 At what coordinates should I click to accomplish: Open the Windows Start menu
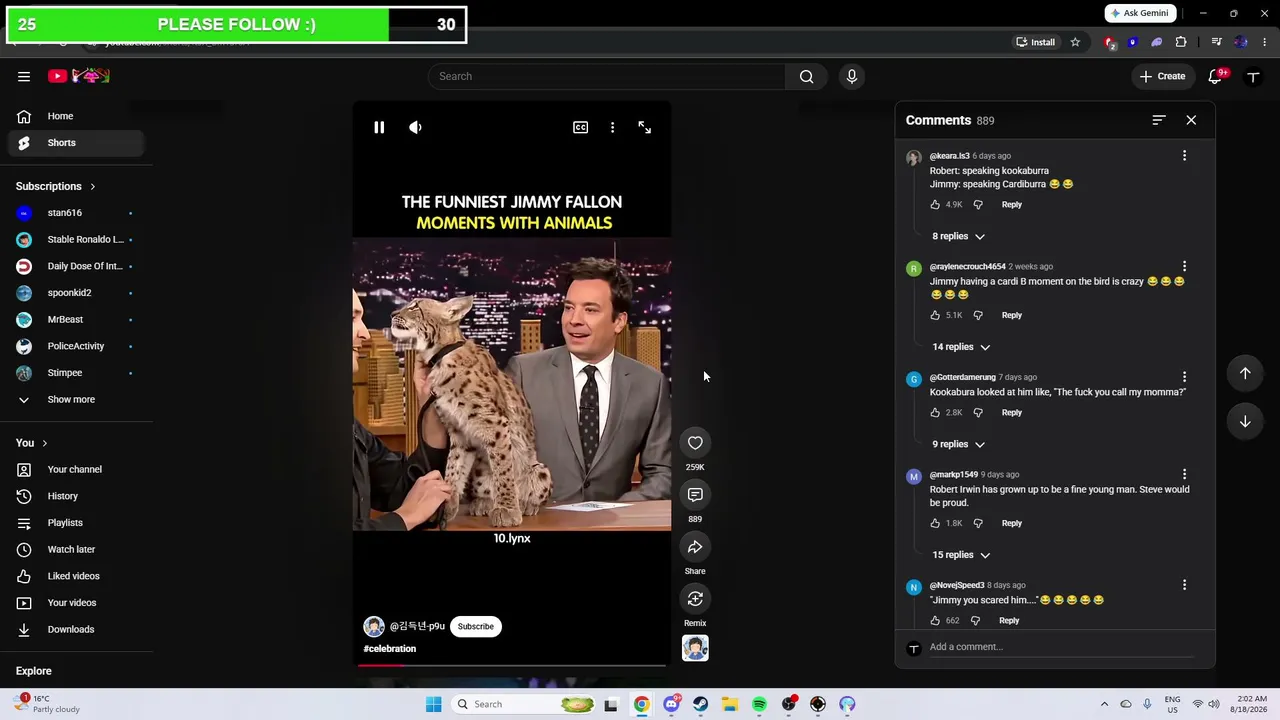433,704
